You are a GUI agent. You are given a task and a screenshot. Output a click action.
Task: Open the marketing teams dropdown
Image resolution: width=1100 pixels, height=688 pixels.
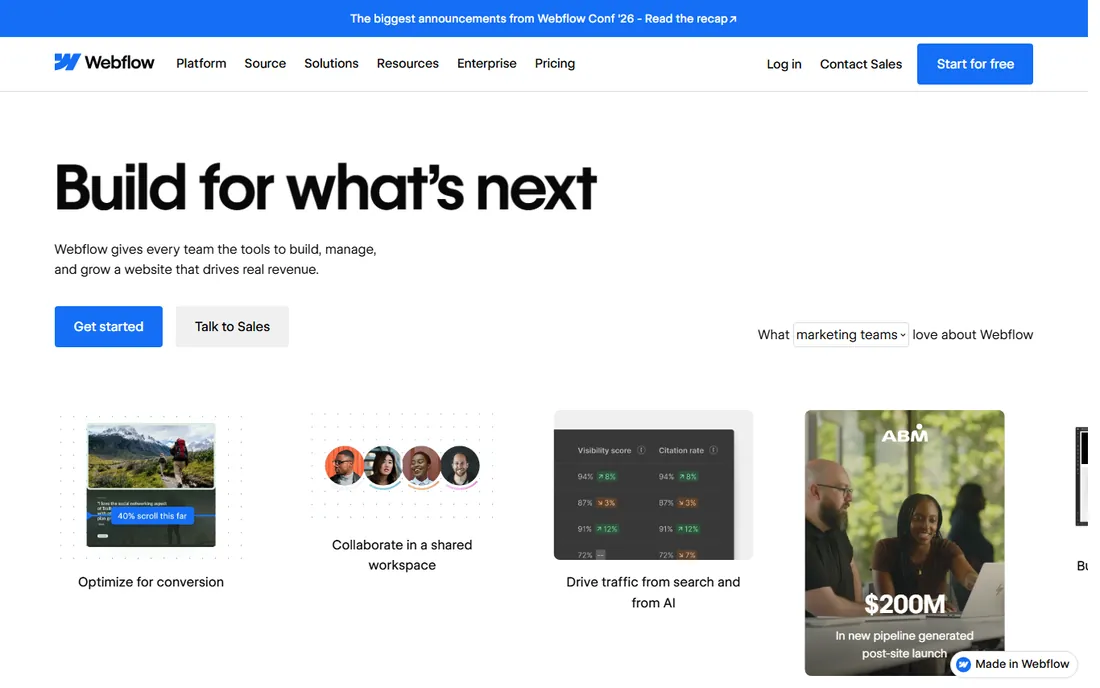[850, 335]
